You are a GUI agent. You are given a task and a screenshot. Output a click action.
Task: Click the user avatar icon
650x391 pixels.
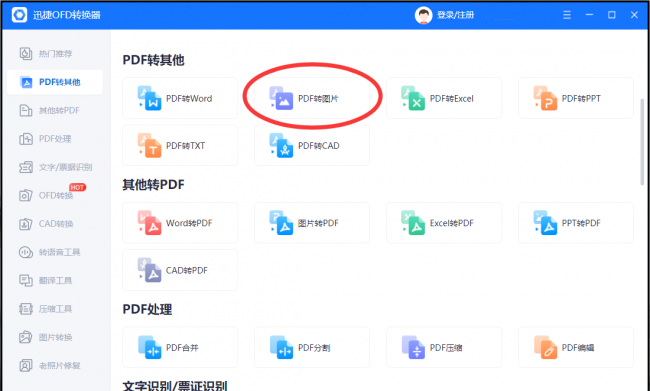[423, 15]
